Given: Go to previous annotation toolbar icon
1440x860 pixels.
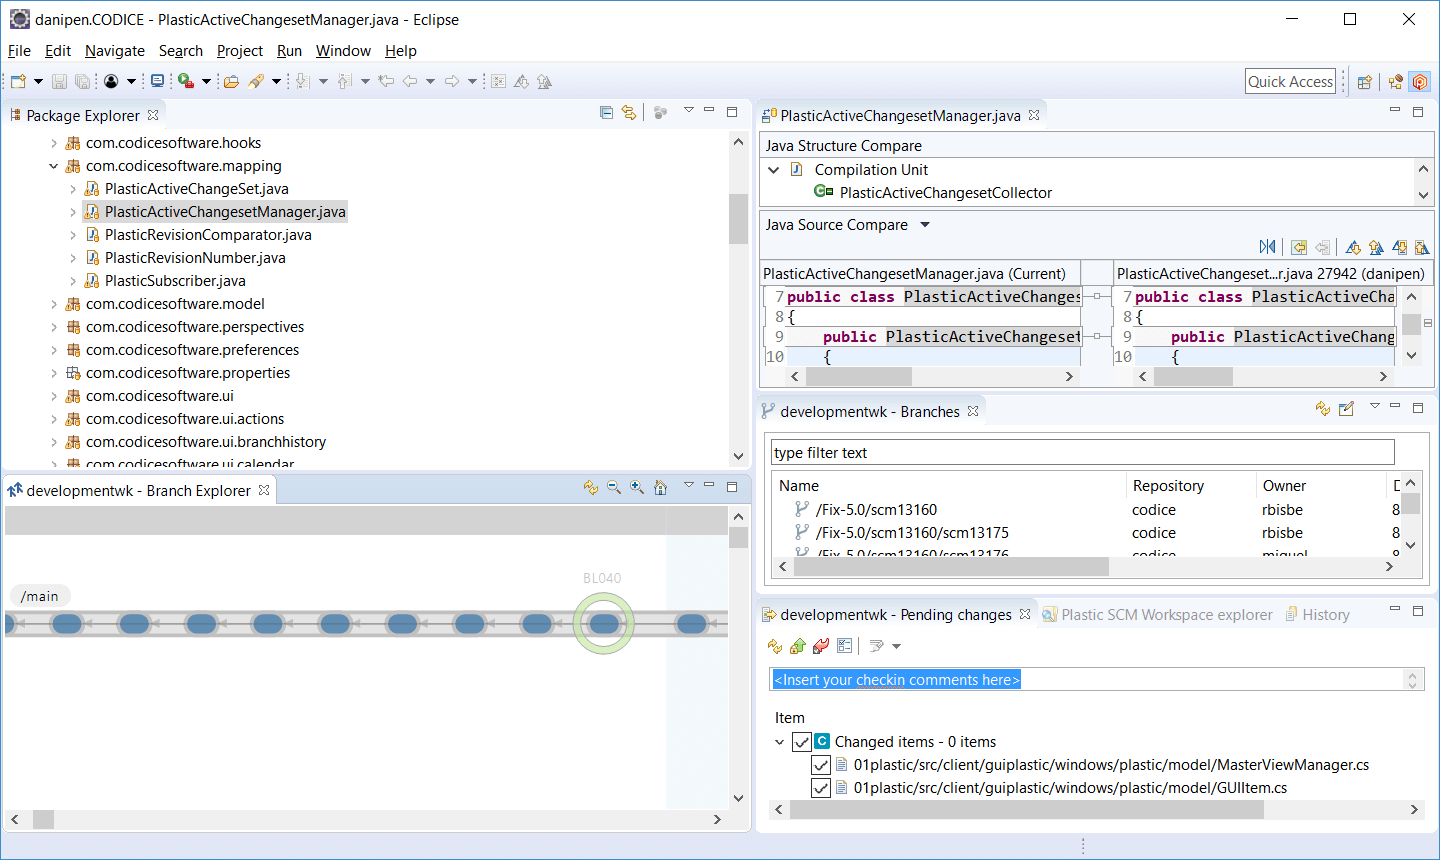Looking at the screenshot, I should click(x=345, y=81).
